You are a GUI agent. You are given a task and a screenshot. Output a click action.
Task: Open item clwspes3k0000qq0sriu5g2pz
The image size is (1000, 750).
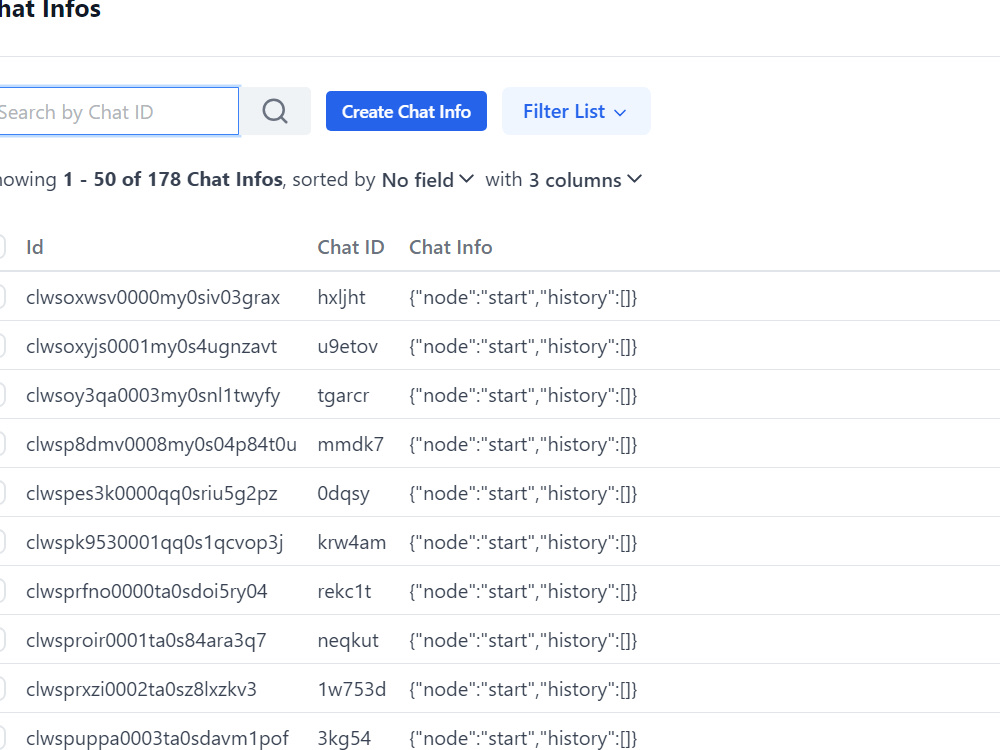[152, 494]
